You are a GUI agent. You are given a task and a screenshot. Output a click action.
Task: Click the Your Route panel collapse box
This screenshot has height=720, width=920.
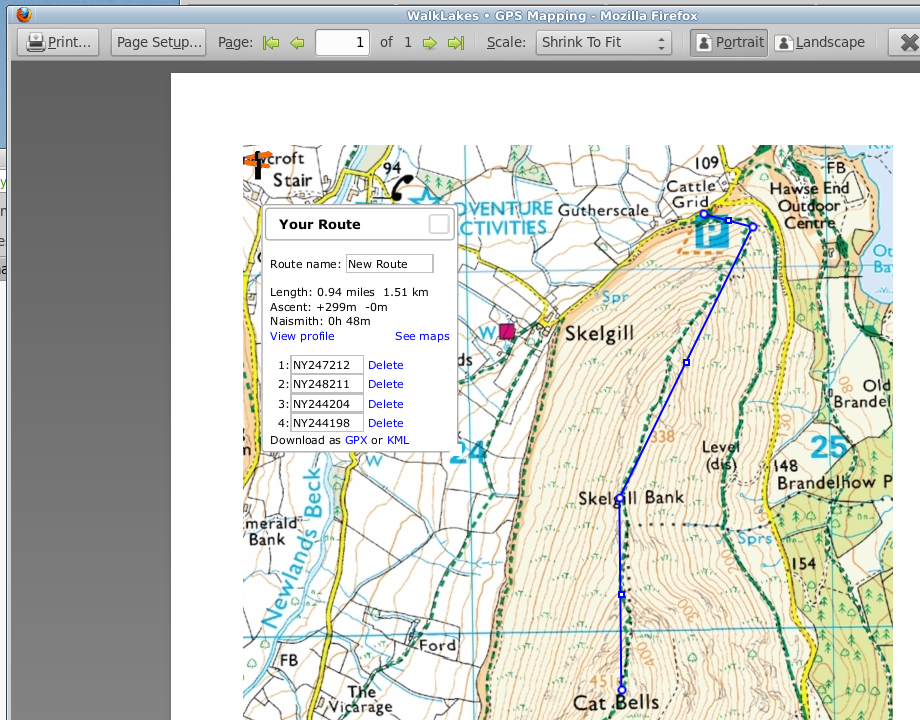(439, 224)
